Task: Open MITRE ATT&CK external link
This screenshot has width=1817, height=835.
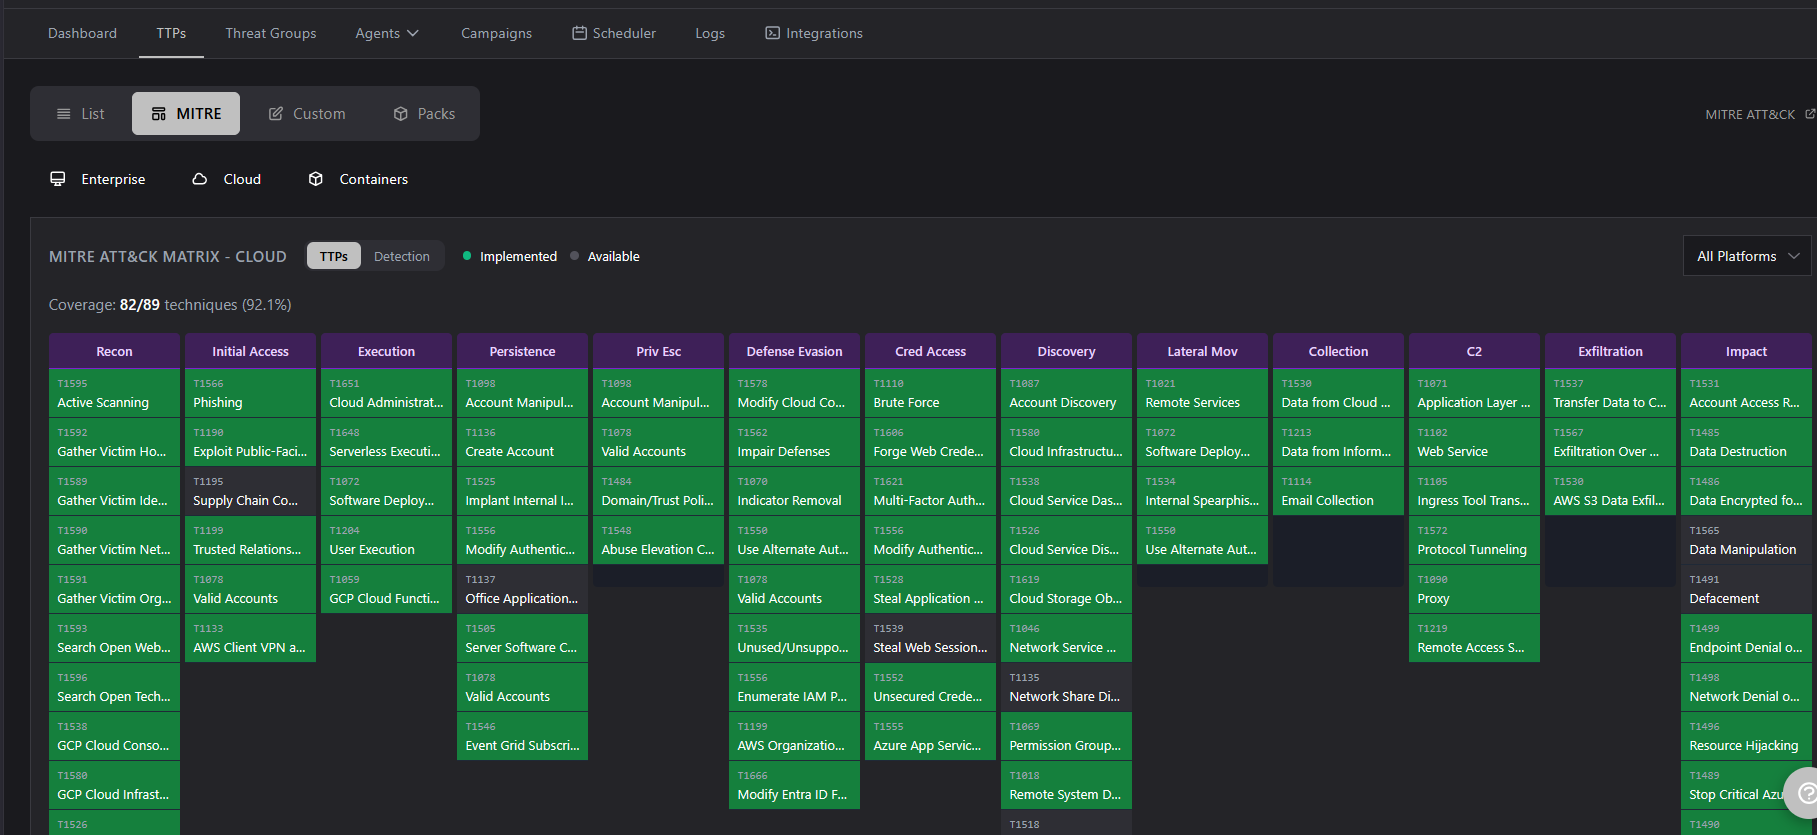Action: click(x=1760, y=114)
